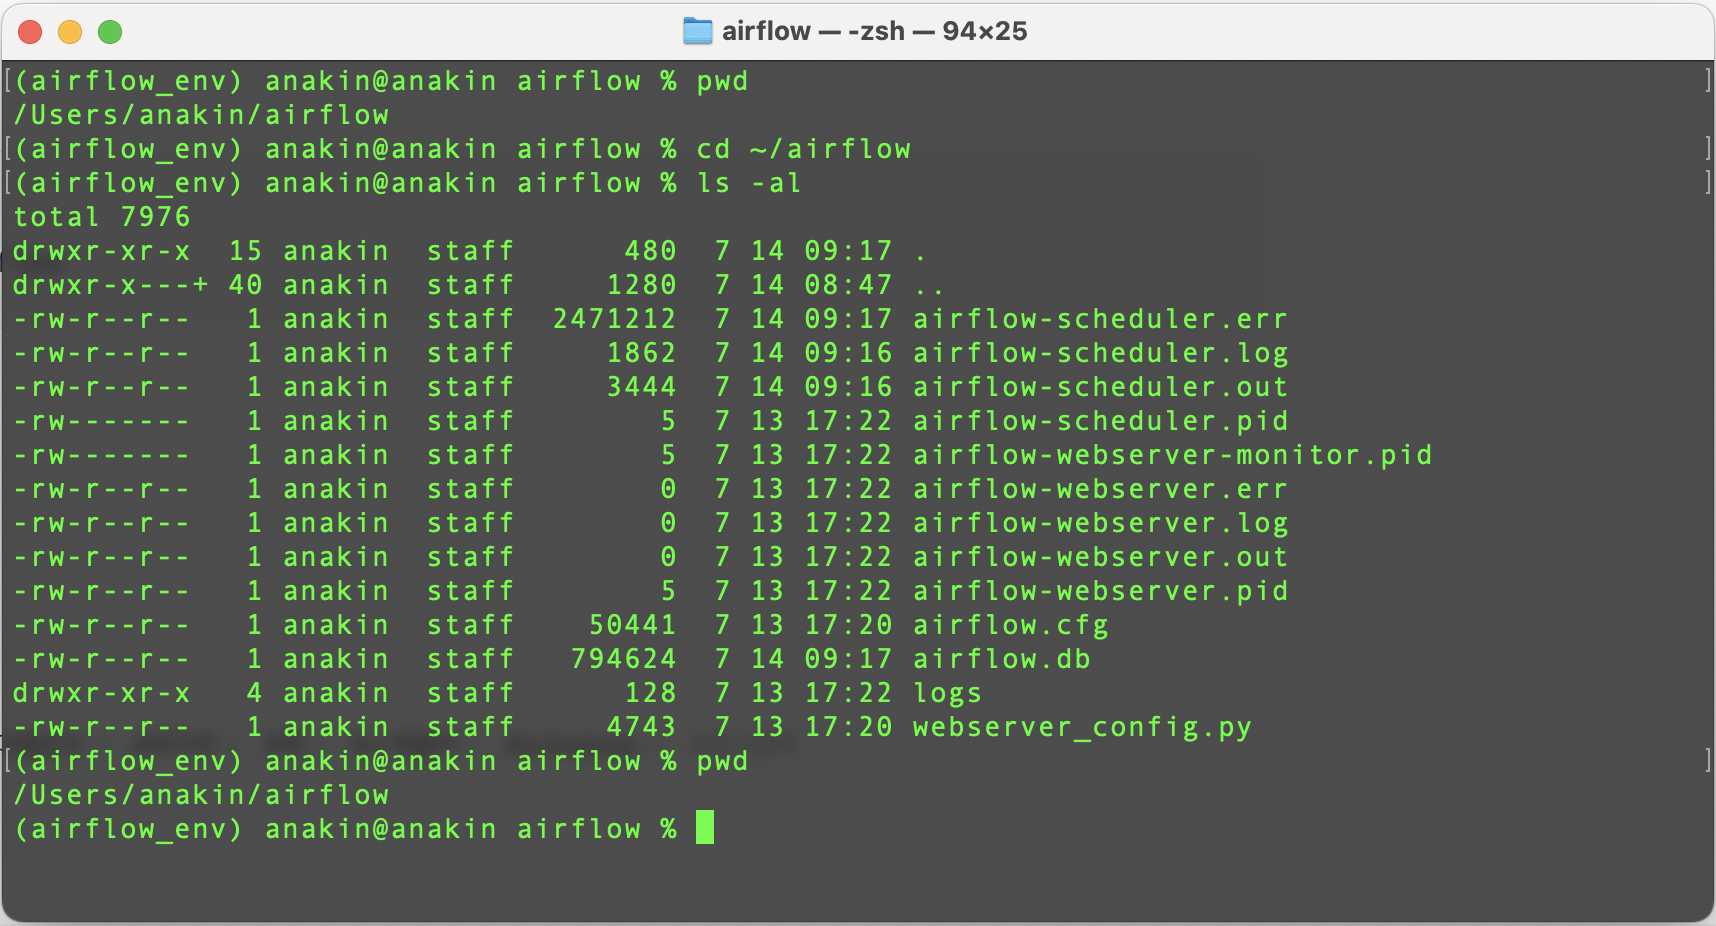Screen dimensions: 1716x926
Task: Click the file size '50441'
Action: click(x=632, y=625)
